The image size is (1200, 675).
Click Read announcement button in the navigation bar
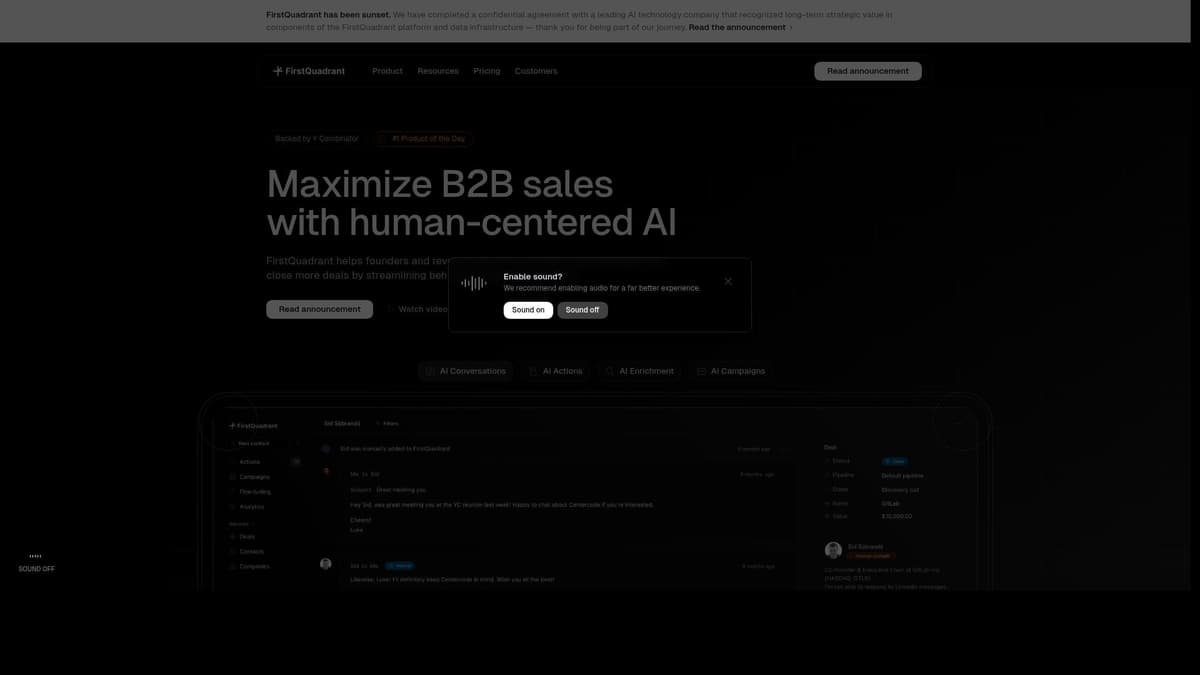(x=868, y=71)
